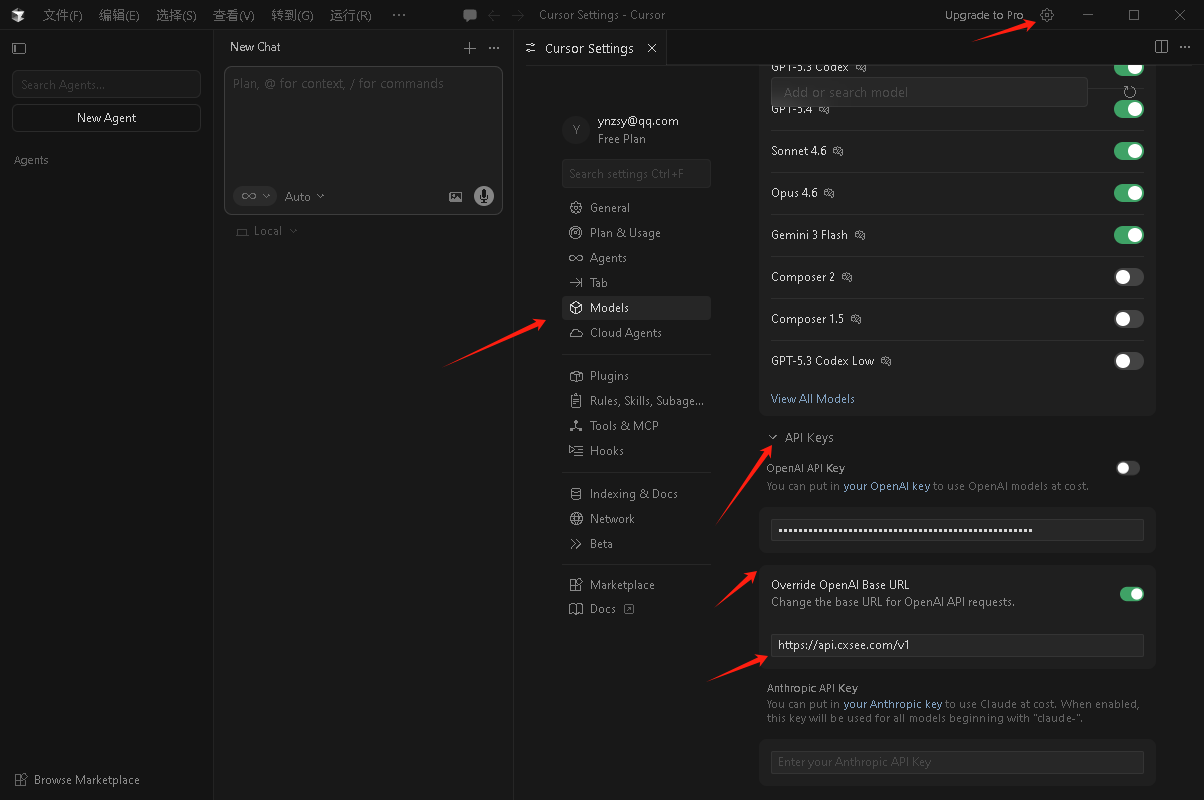Open the View All Models link
Screen dimensions: 1204x800
tap(812, 399)
